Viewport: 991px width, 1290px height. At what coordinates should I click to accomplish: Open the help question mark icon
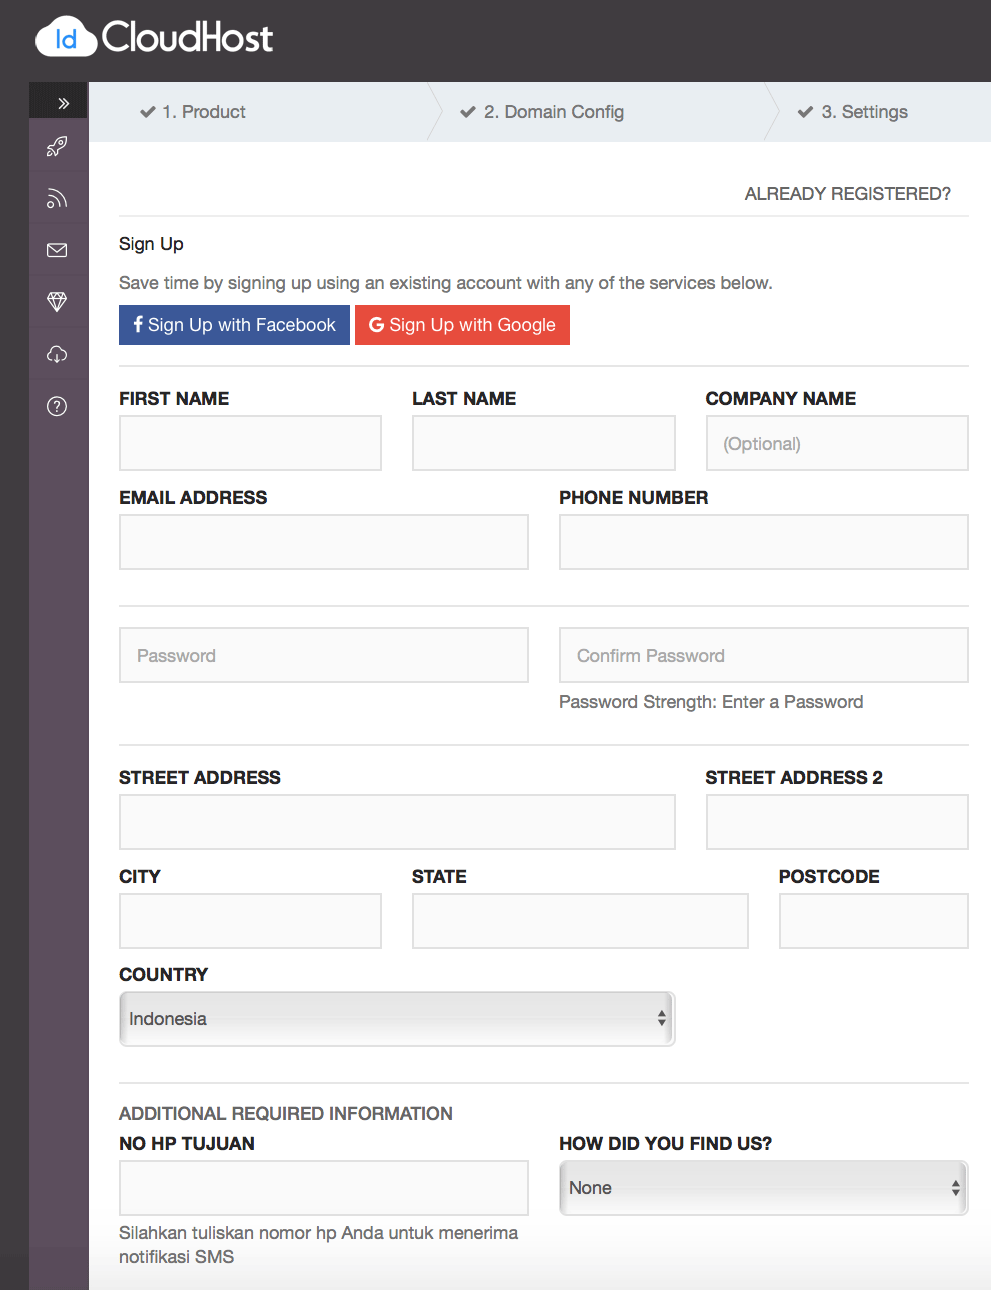click(57, 406)
